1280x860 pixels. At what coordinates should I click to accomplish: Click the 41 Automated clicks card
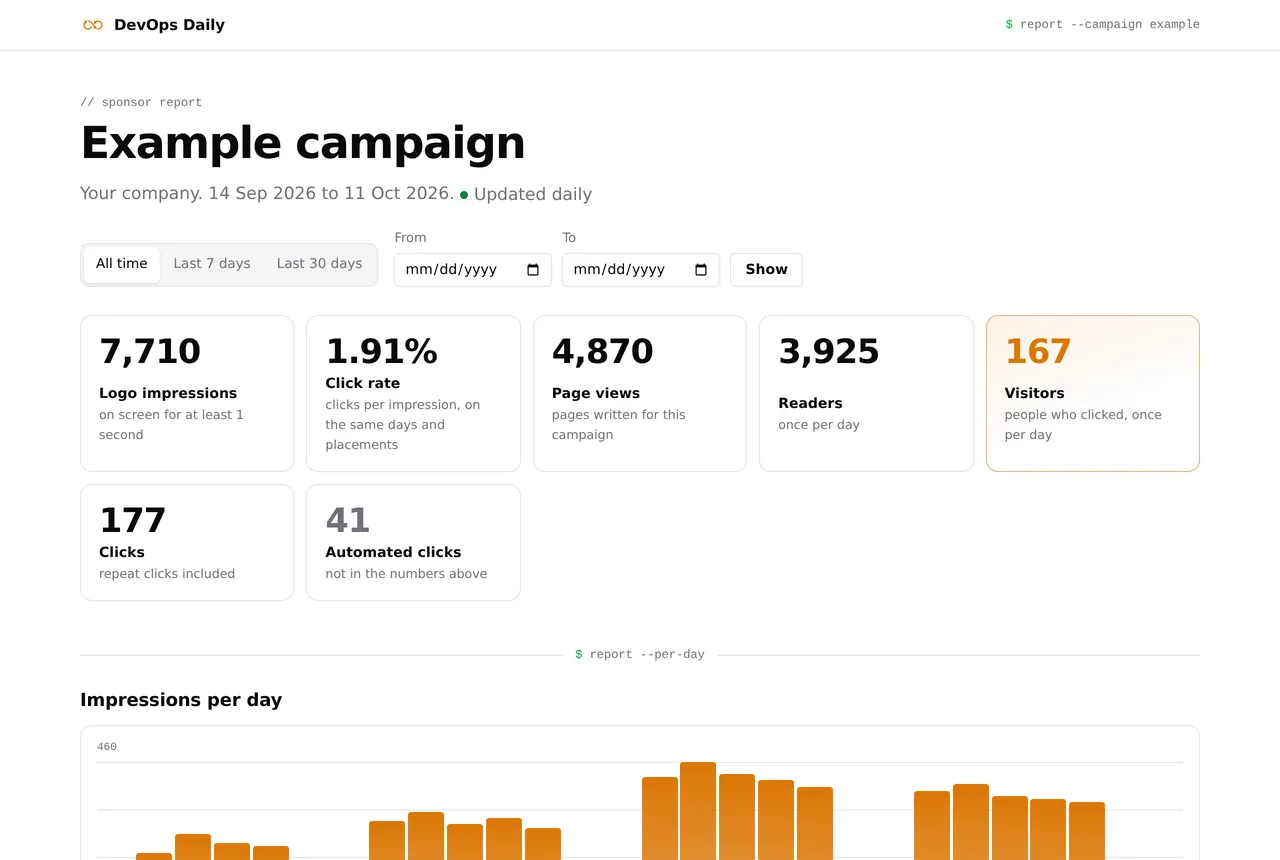click(413, 543)
